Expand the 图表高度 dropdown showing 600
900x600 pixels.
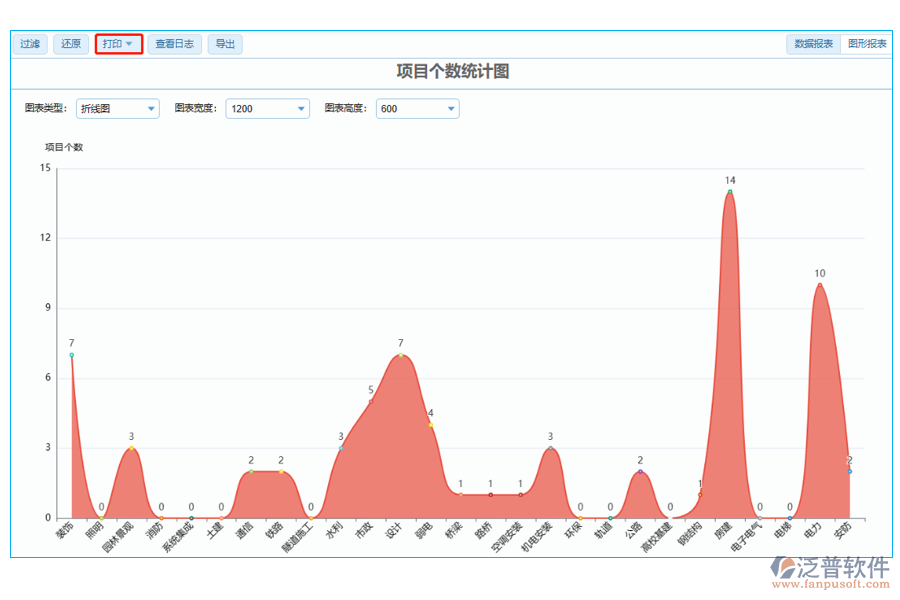pos(417,108)
